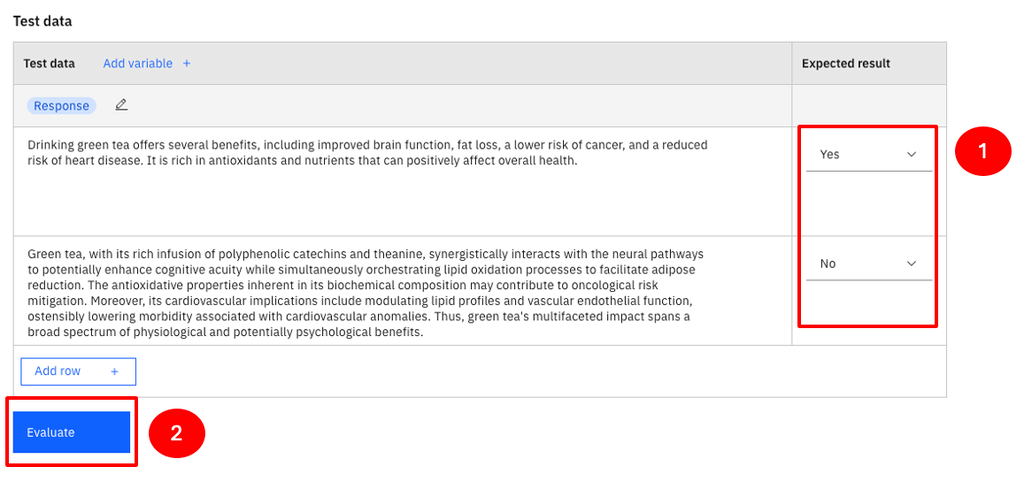Screen dimensions: 1024x482
Task: Click the second response text about polyphenolic catechins
Action: click(367, 293)
